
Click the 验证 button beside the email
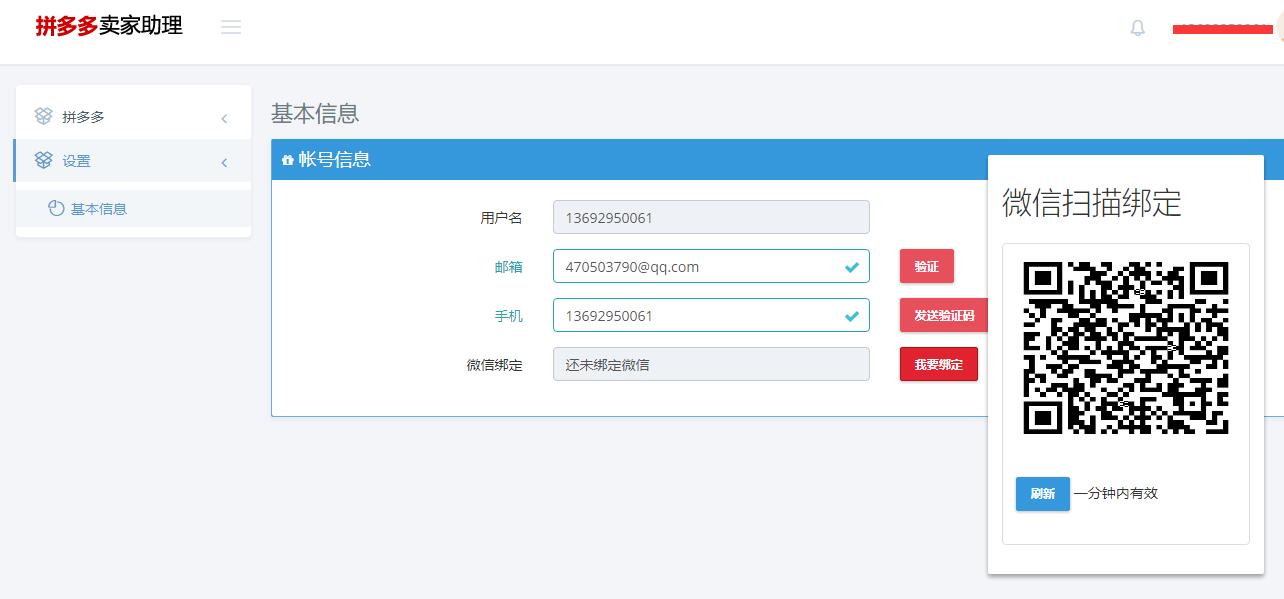926,266
